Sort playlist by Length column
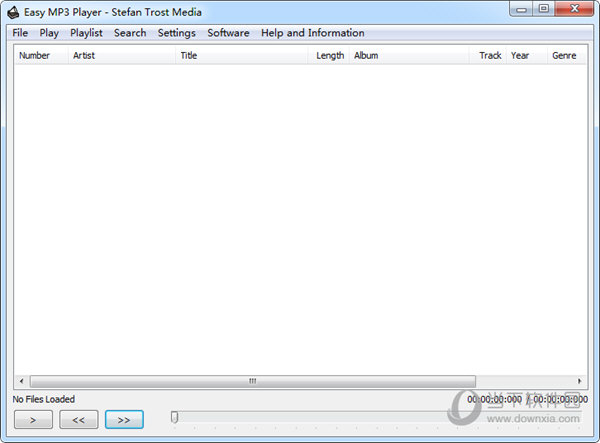 (329, 55)
